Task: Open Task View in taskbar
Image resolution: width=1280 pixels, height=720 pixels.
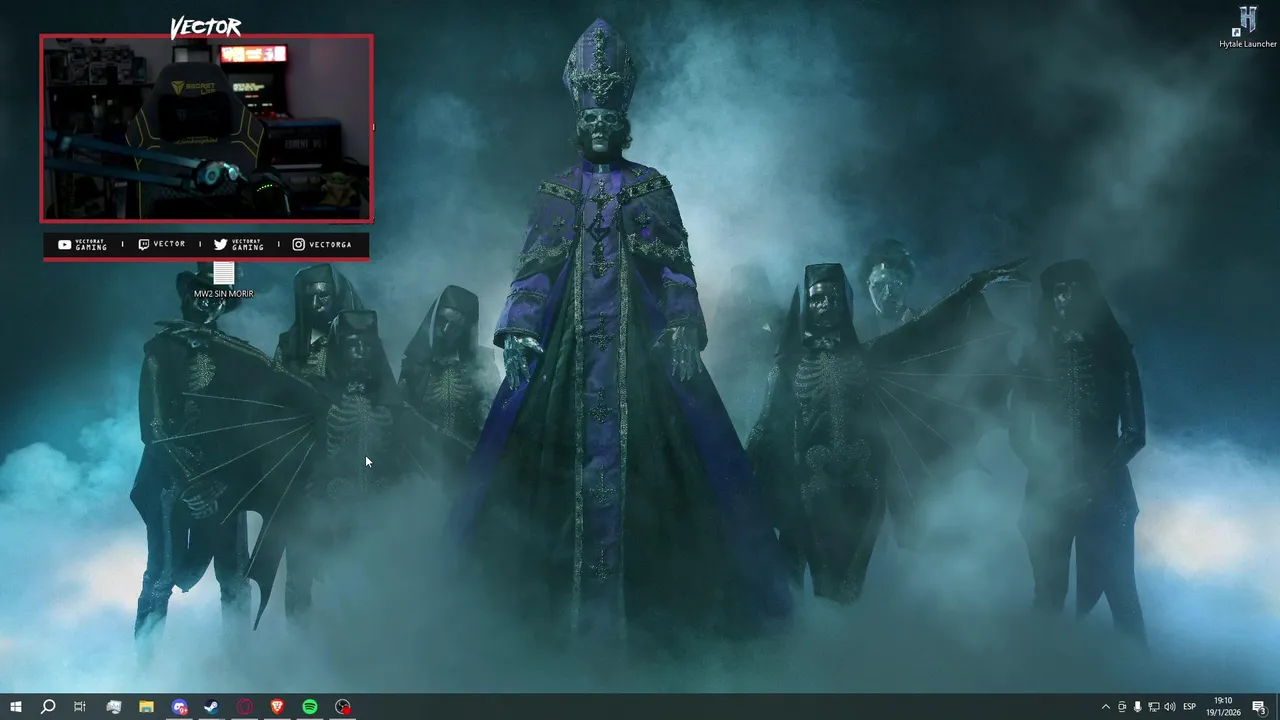Action: pyautogui.click(x=80, y=707)
